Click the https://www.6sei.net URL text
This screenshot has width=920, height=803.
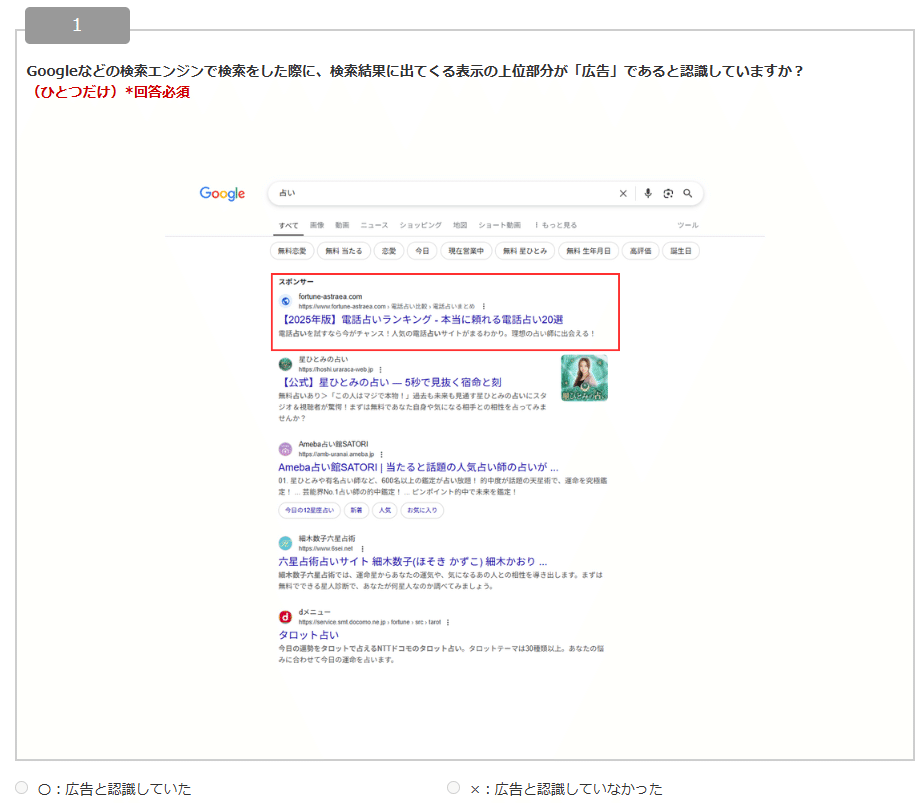click(x=326, y=549)
